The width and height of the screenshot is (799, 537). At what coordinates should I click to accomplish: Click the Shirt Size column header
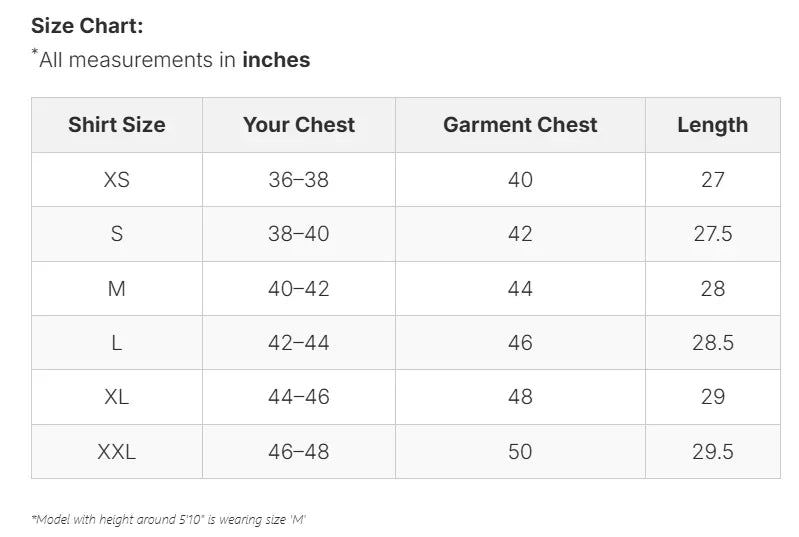tap(117, 125)
